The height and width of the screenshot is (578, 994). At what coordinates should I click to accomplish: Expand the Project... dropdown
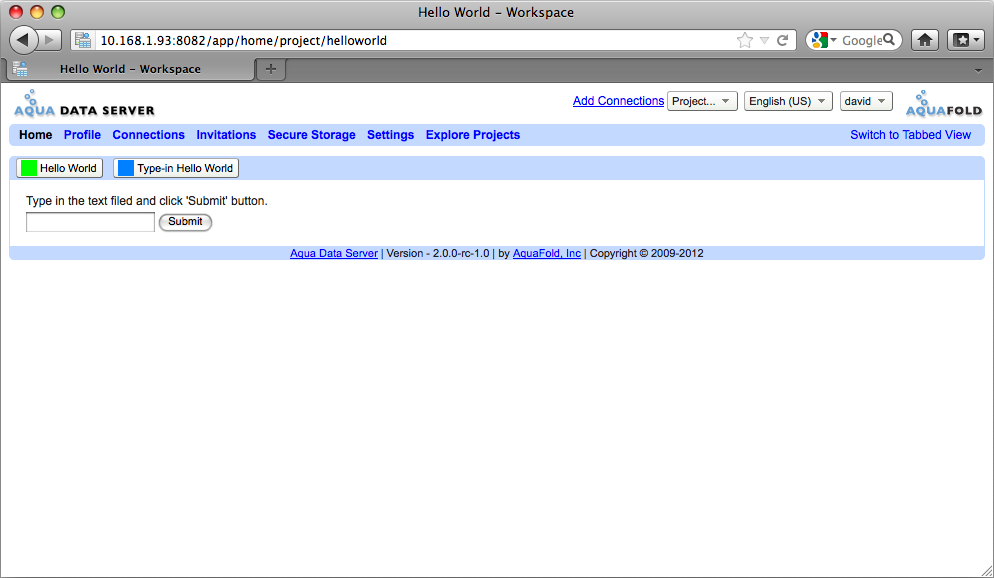[x=702, y=101]
